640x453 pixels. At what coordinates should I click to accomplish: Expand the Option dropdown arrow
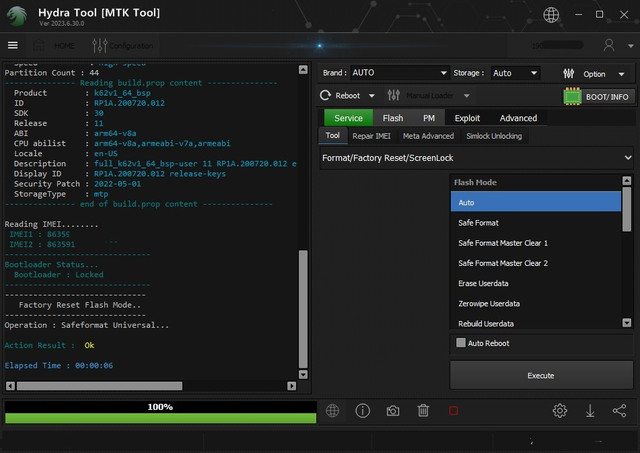pyautogui.click(x=622, y=74)
